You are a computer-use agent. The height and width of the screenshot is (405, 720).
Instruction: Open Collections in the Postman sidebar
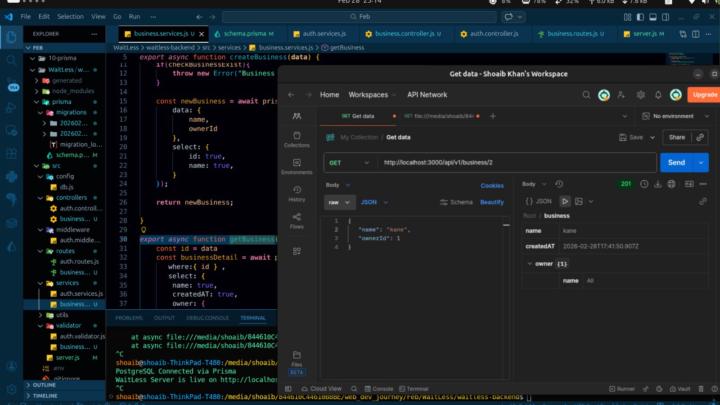point(297,140)
